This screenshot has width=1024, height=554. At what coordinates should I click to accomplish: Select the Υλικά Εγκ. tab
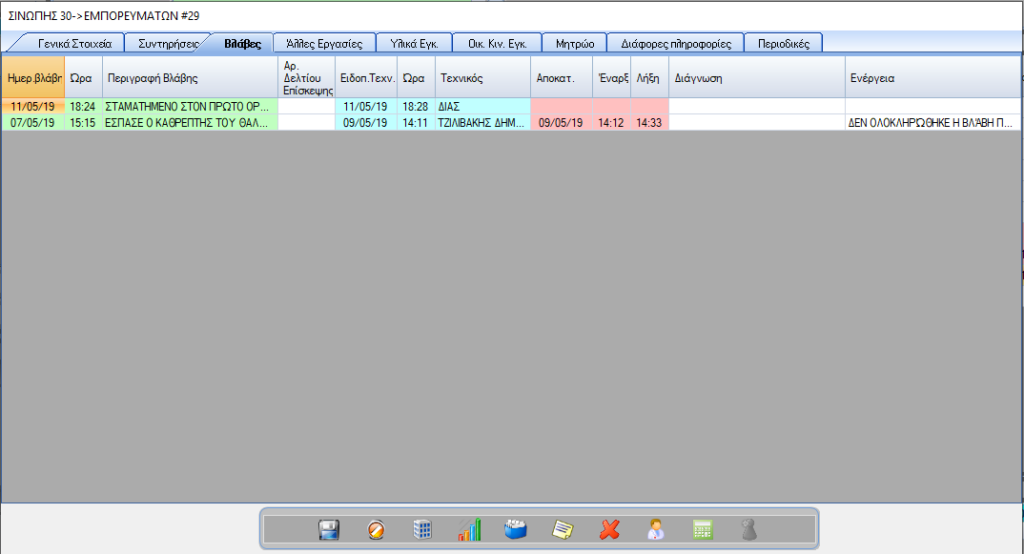(412, 43)
